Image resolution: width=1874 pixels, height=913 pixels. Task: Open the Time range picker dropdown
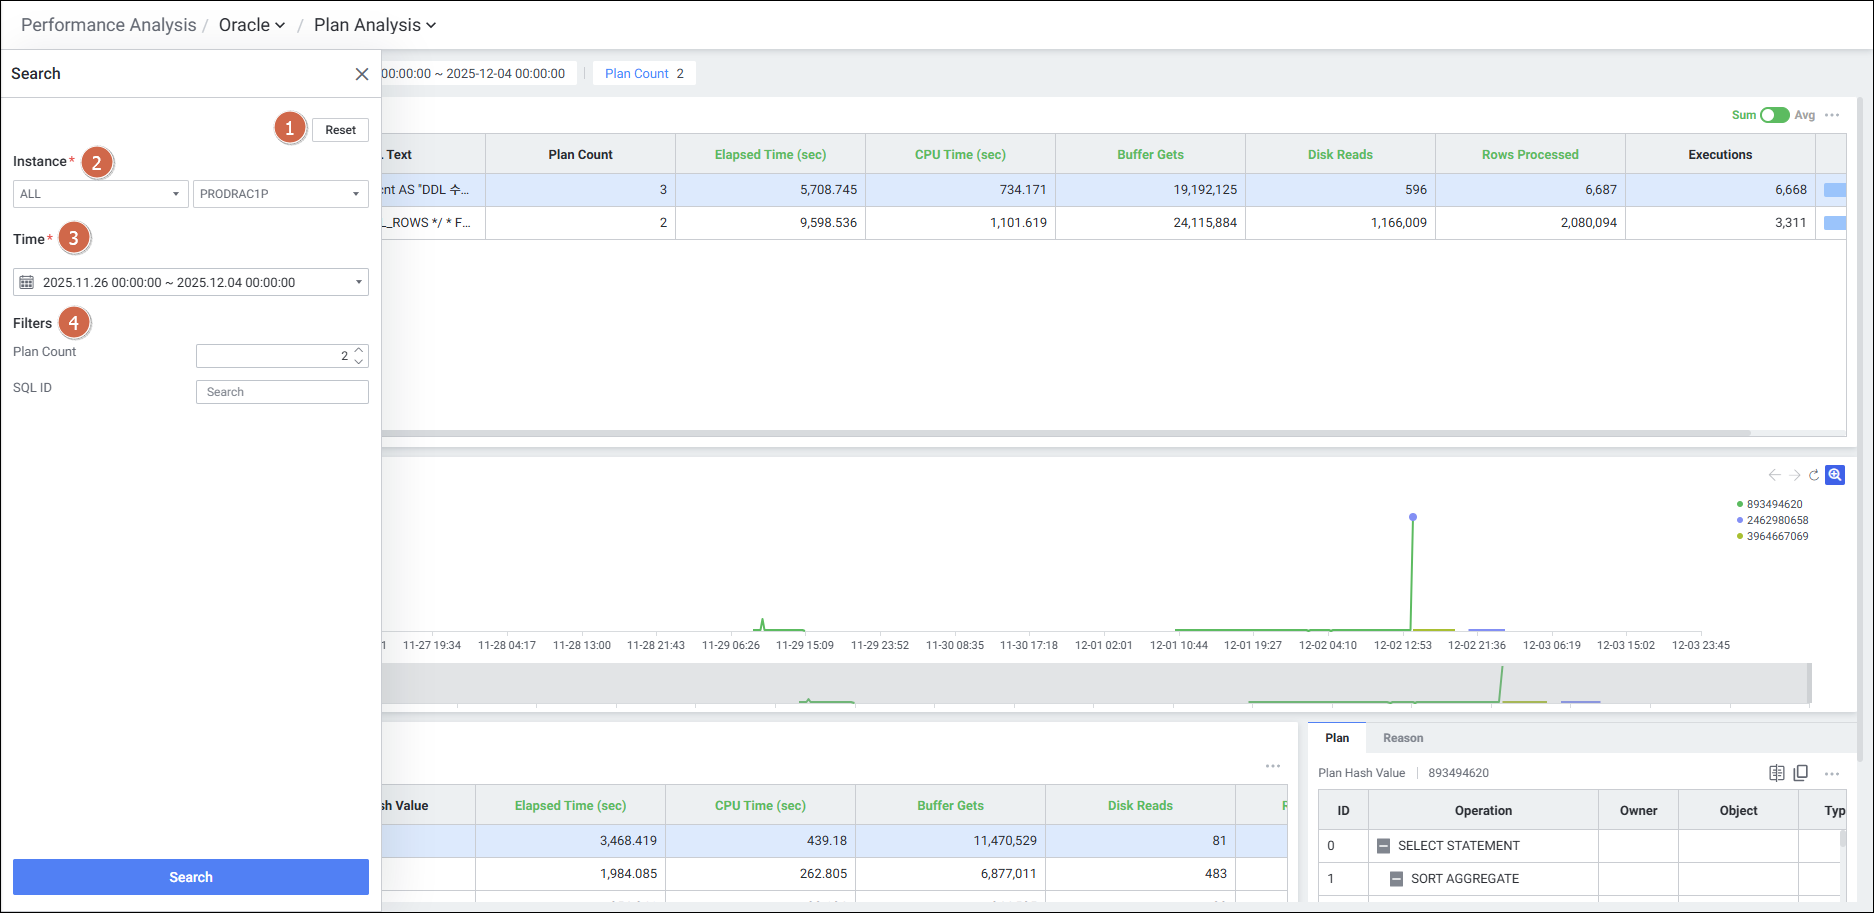coord(190,282)
